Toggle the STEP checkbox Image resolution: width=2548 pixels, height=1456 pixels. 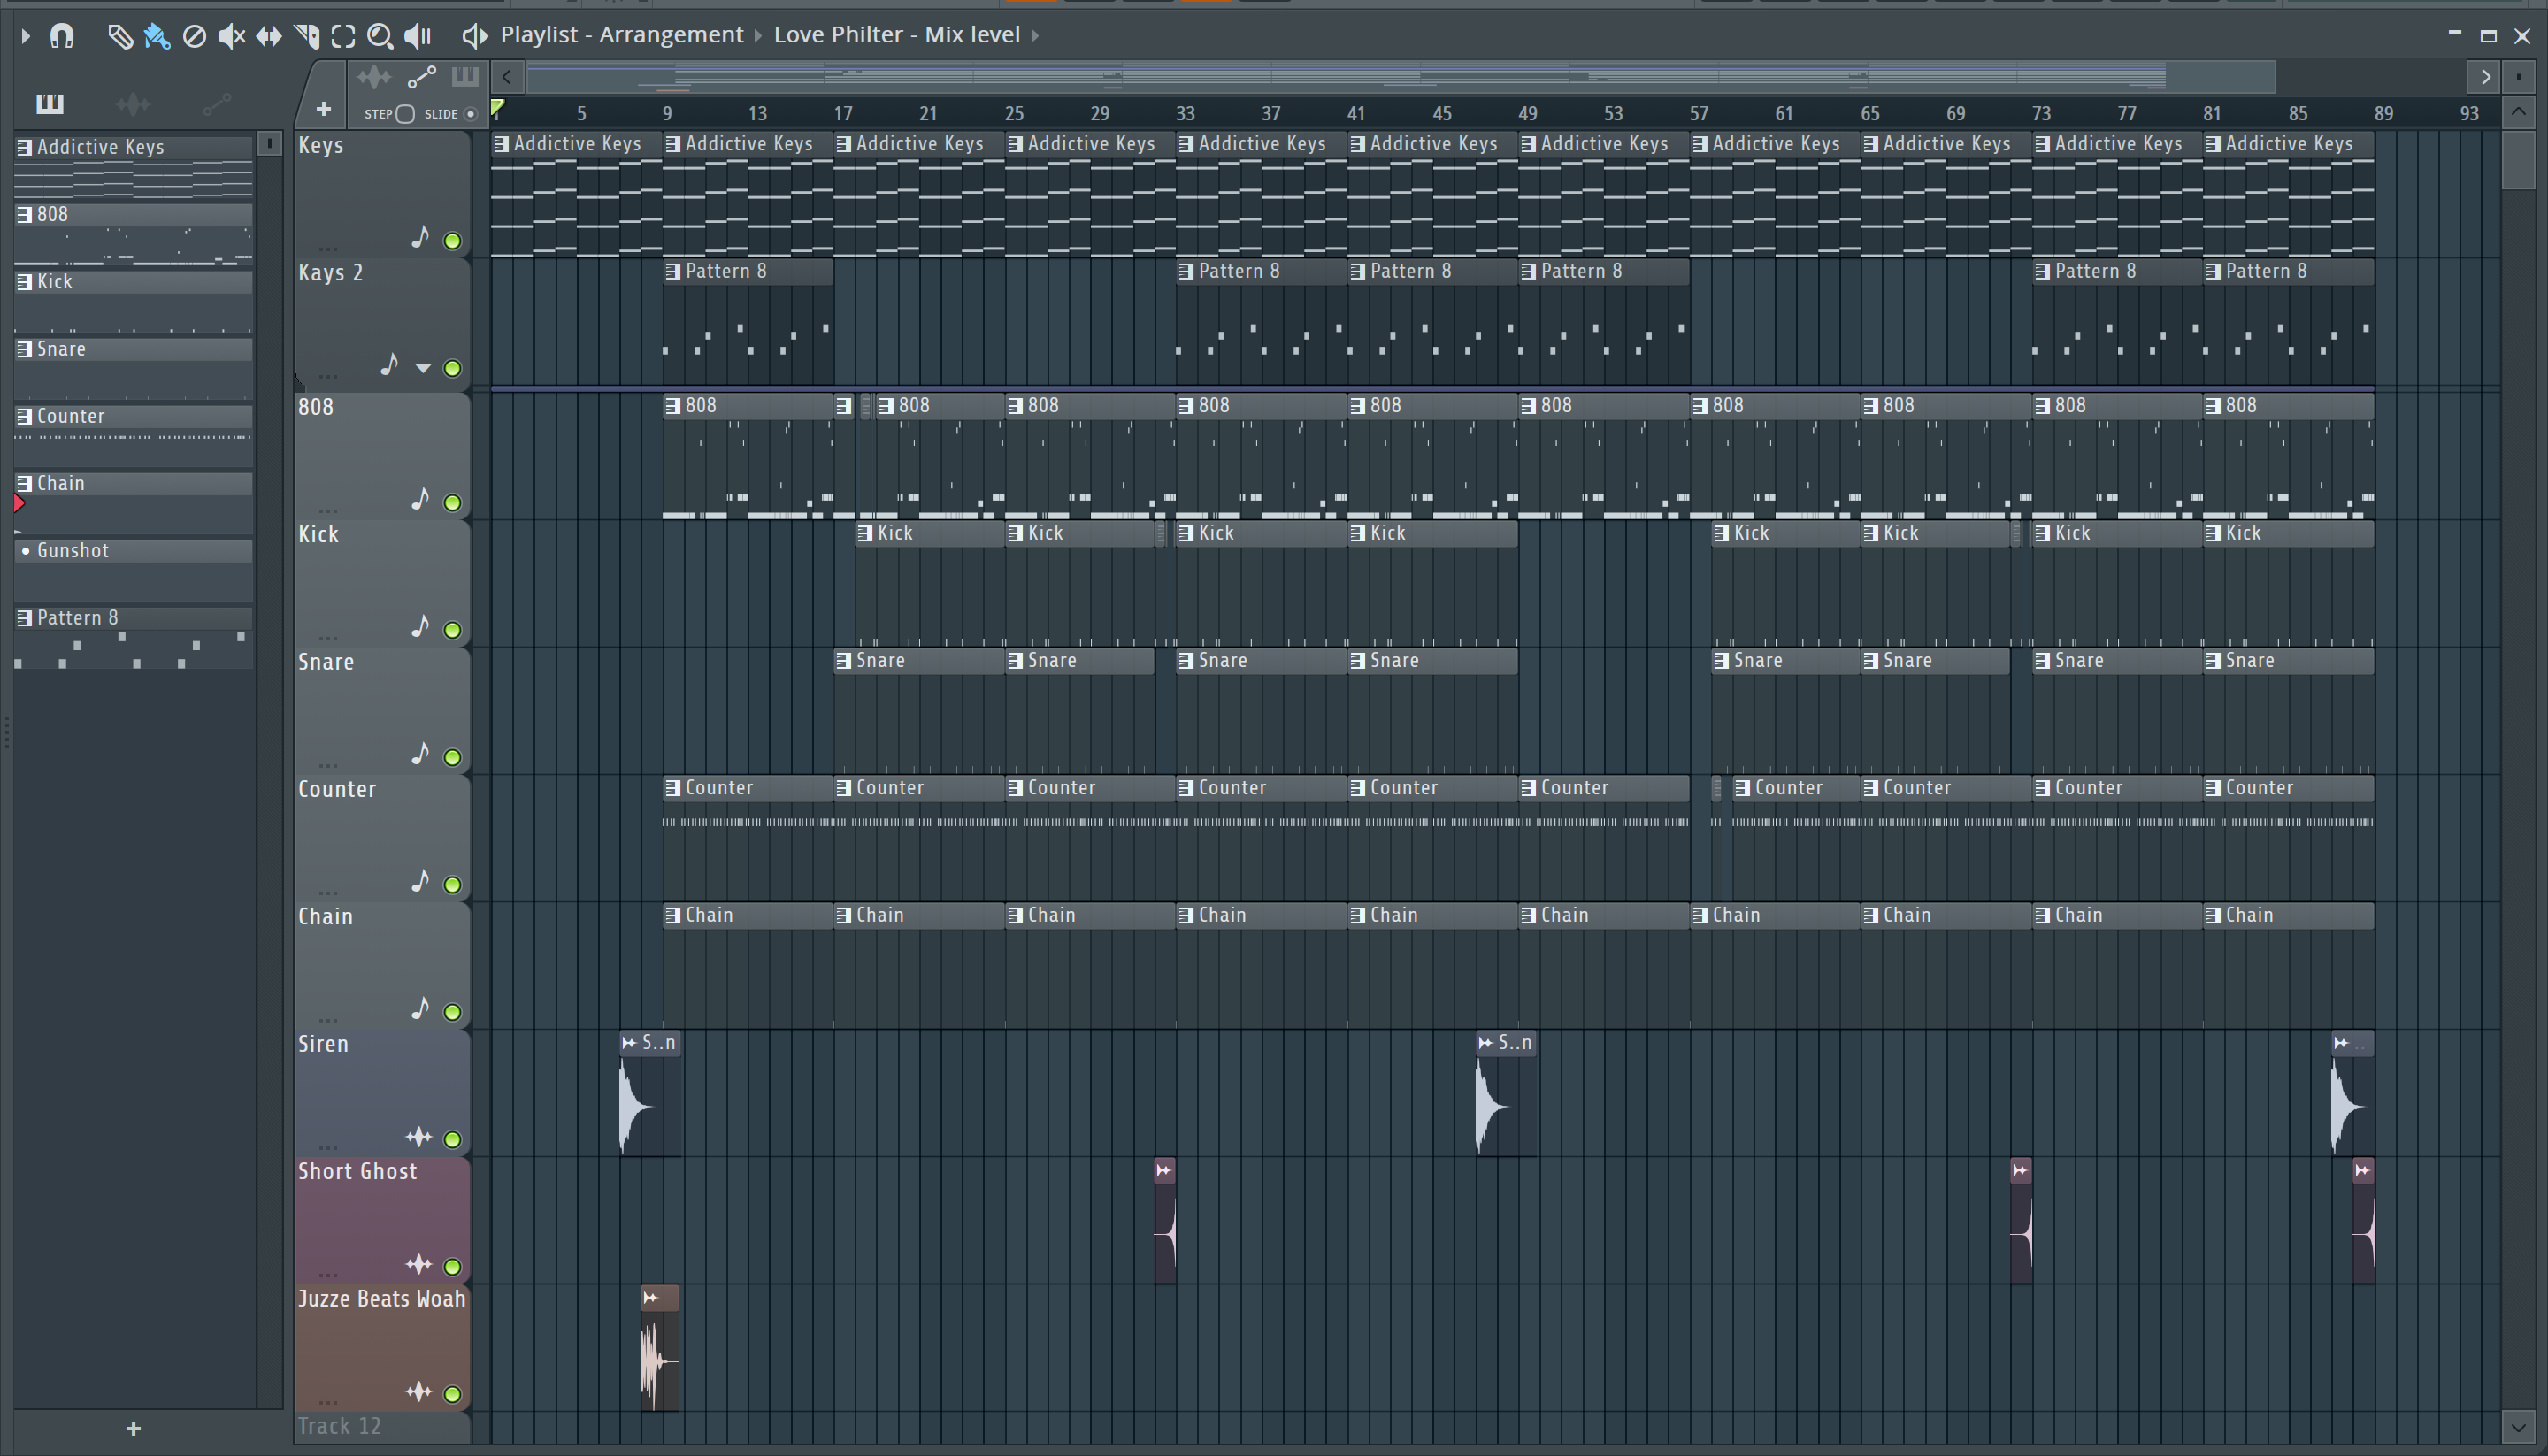[405, 114]
